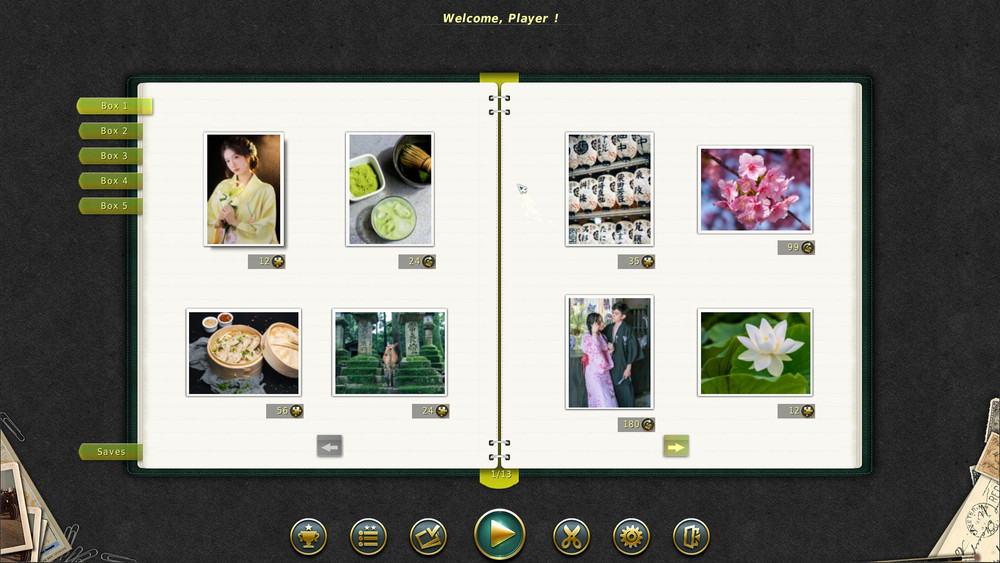Pick the paper lanterns puzzle image
The width and height of the screenshot is (1000, 563).
click(609, 189)
